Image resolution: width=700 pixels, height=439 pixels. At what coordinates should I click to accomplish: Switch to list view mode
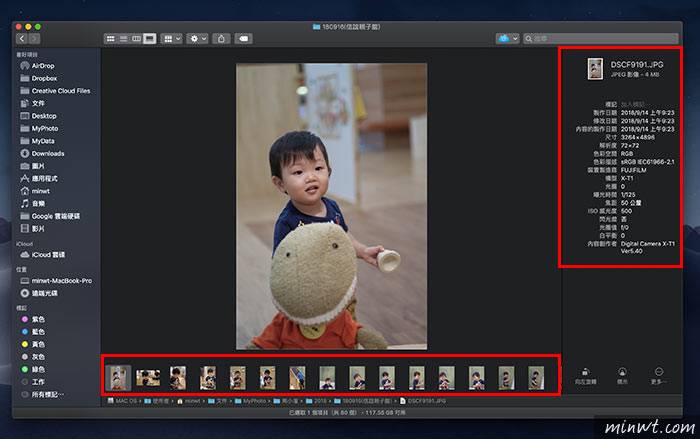point(123,38)
